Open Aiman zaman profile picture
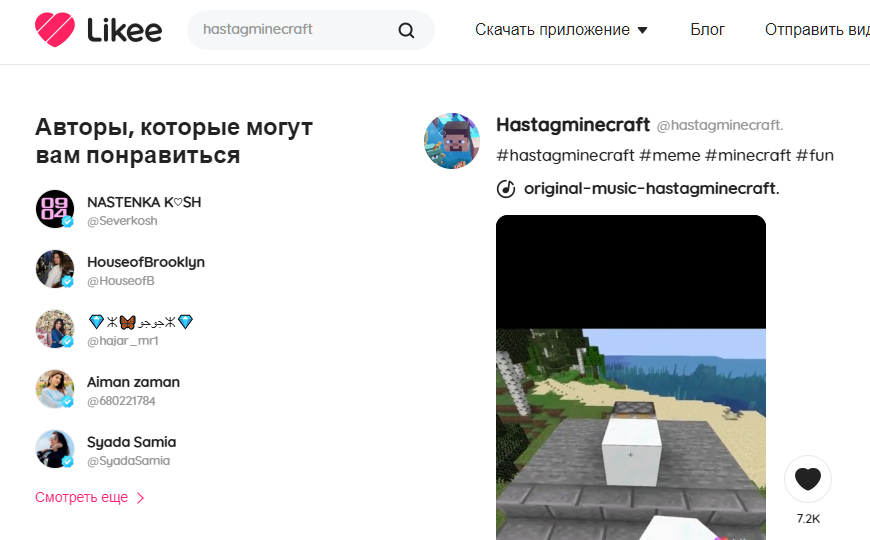Viewport: 870px width, 540px height. click(x=55, y=389)
